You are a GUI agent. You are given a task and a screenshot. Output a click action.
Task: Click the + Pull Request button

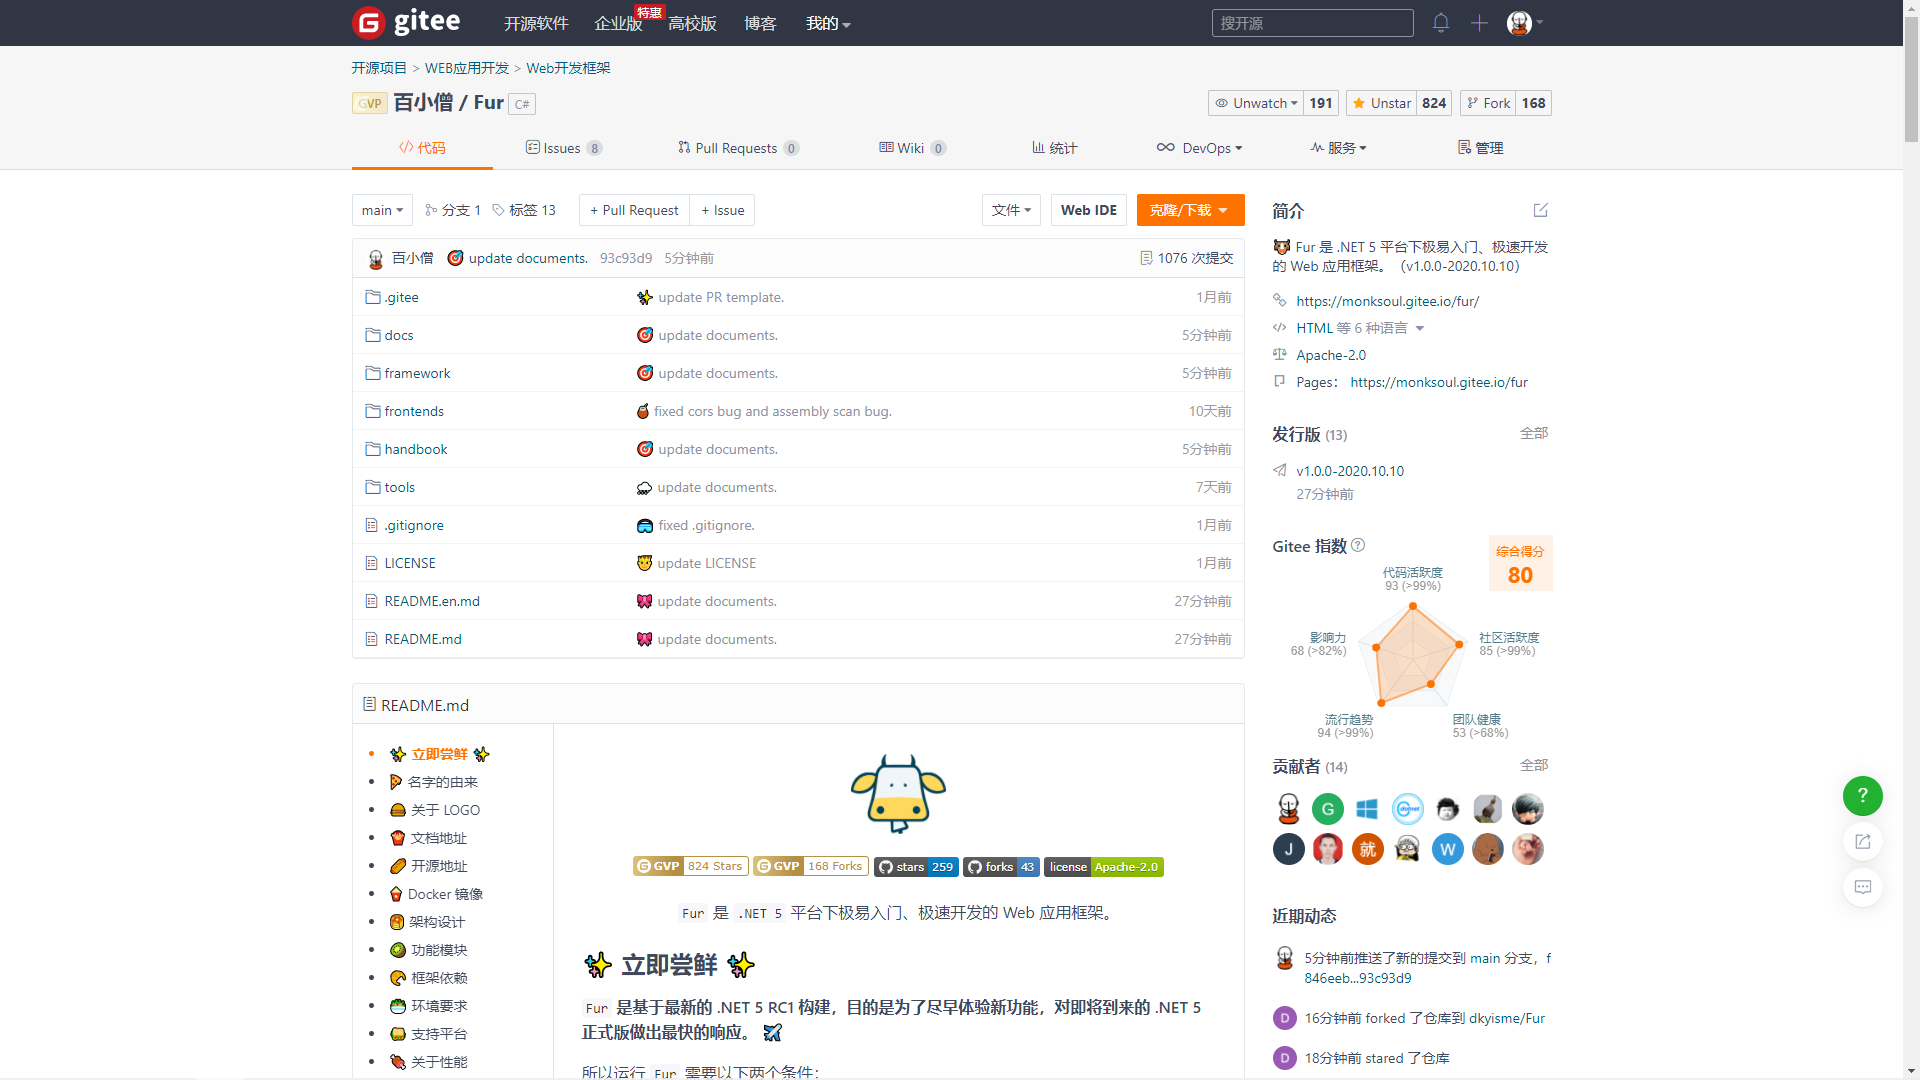[634, 210]
